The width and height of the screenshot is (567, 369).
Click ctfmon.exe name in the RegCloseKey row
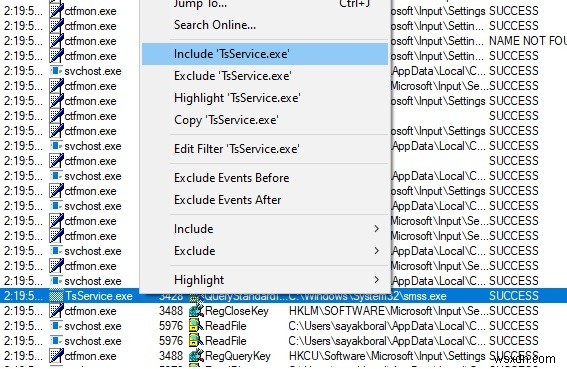(90, 311)
